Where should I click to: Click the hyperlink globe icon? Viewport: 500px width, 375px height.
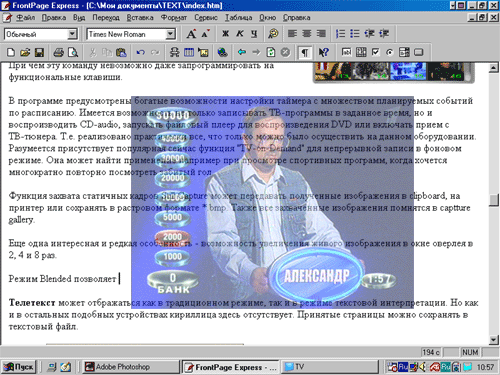222,52
